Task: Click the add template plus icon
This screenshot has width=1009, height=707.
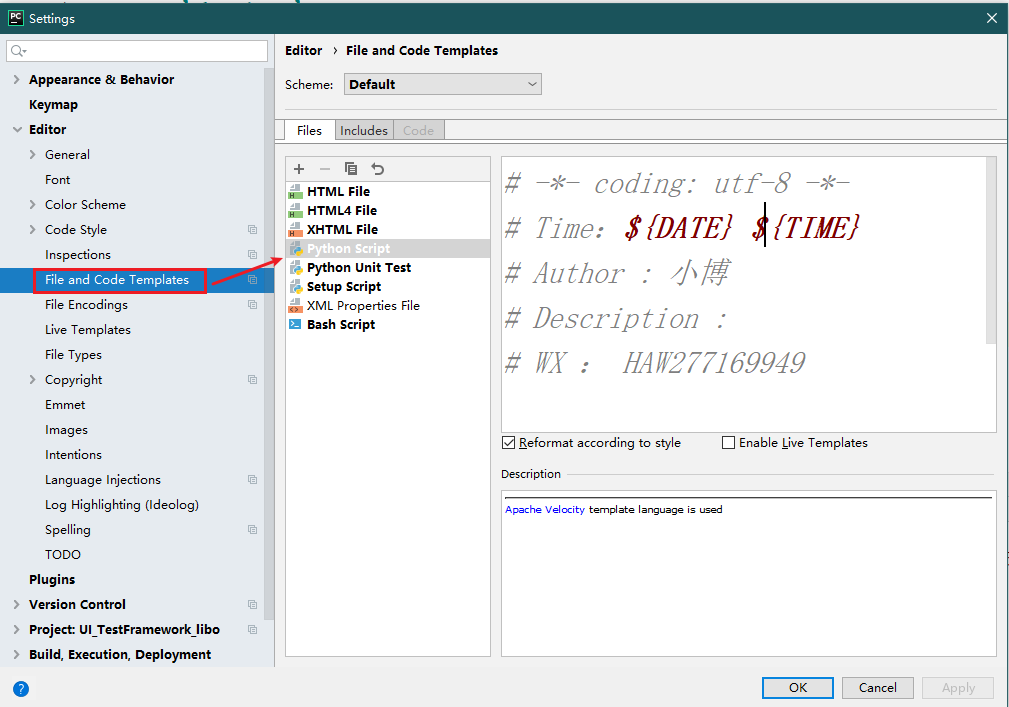Action: 299,169
